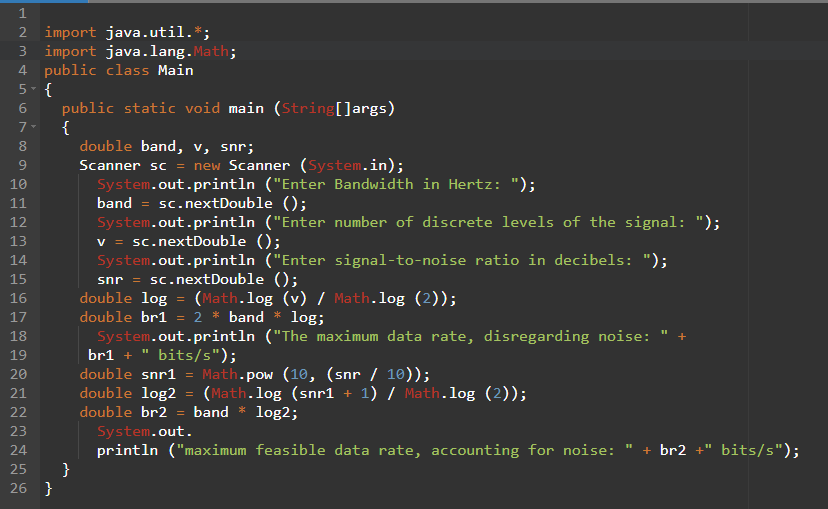828x509 pixels.
Task: Place cursor on the class name Main
Action: 175,70
